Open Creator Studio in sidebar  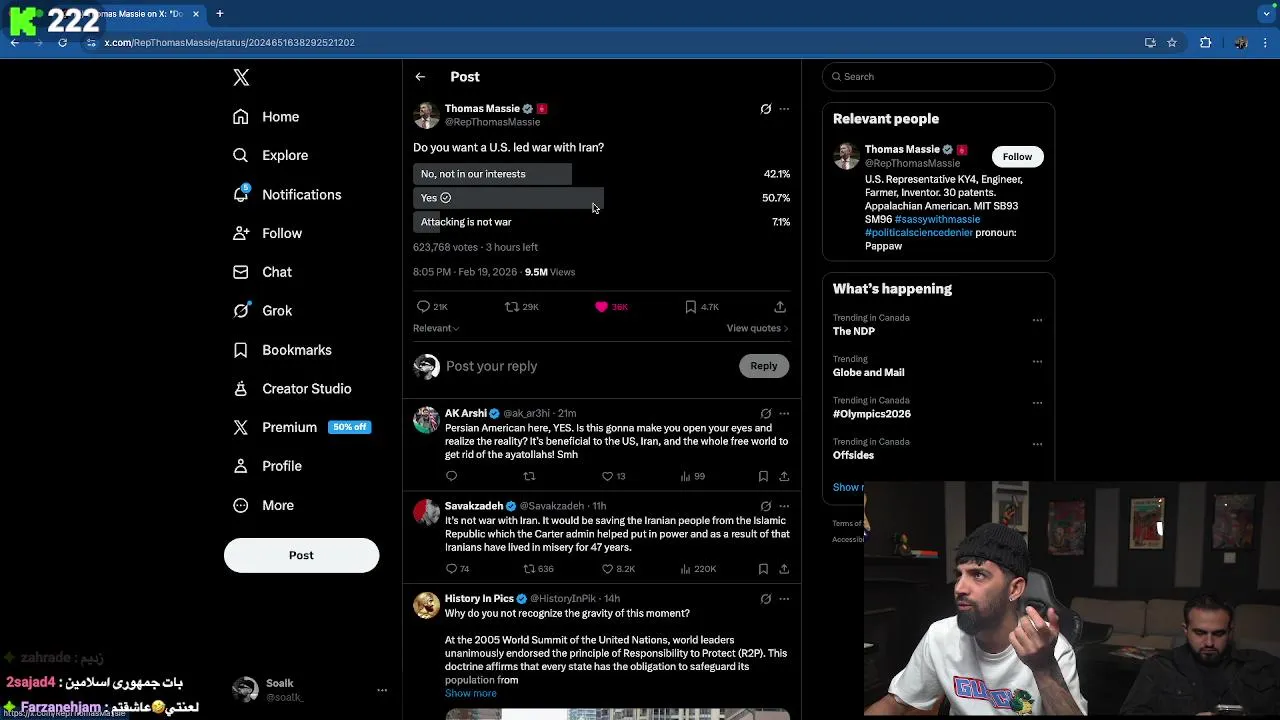click(x=292, y=389)
